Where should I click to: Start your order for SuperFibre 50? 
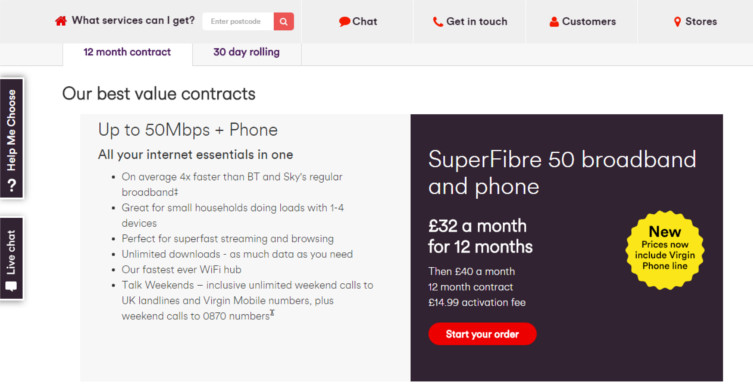(x=482, y=334)
